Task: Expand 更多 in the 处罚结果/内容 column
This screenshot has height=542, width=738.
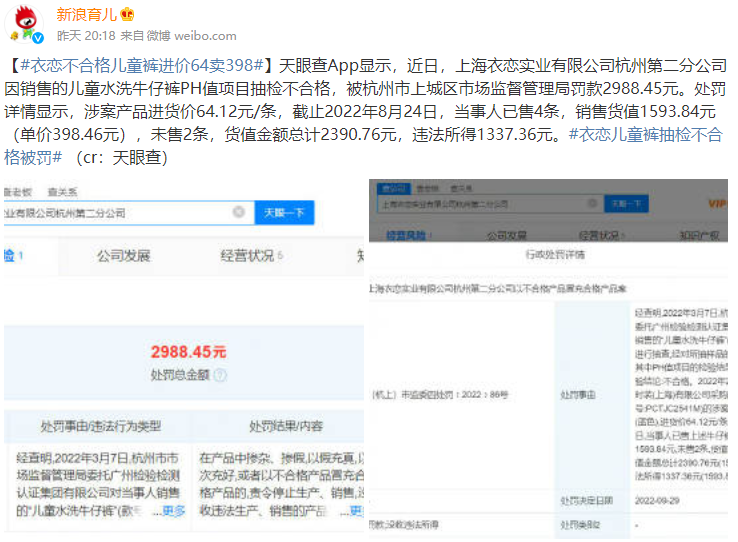Action: click(357, 511)
